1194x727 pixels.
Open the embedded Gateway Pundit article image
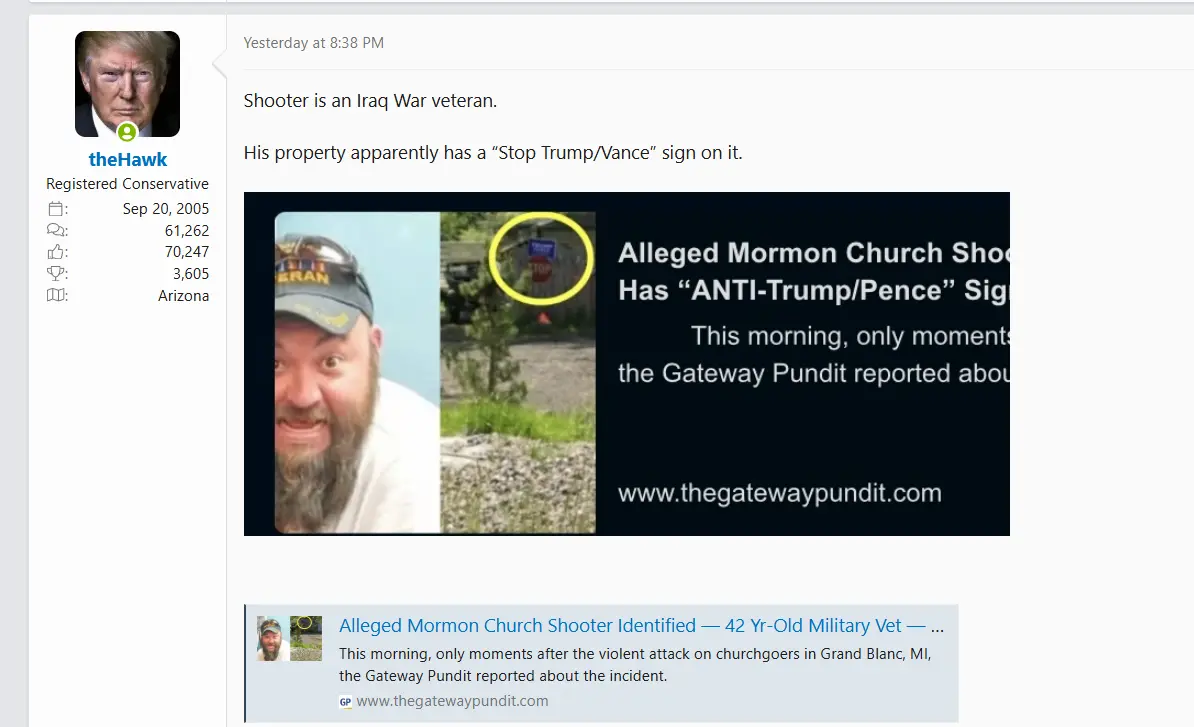coord(627,364)
